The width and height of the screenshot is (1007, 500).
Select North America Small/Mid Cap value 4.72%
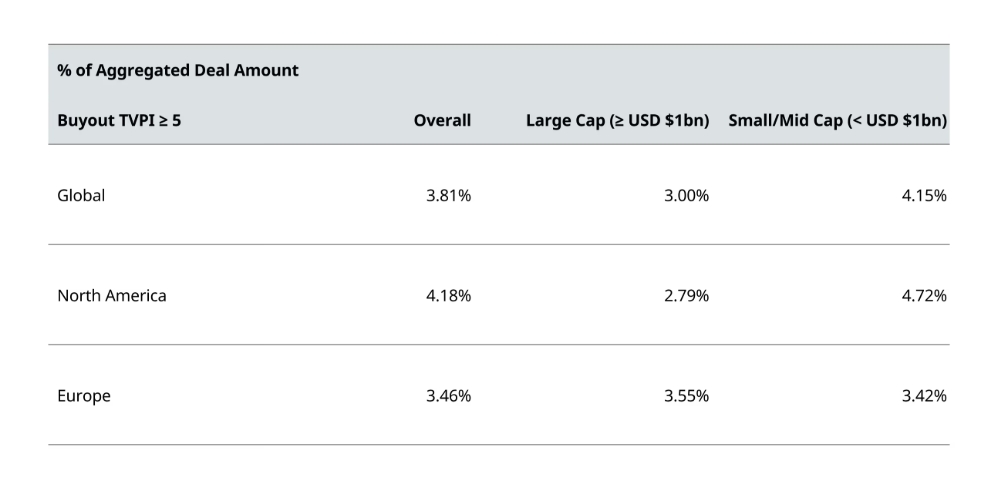(923, 296)
